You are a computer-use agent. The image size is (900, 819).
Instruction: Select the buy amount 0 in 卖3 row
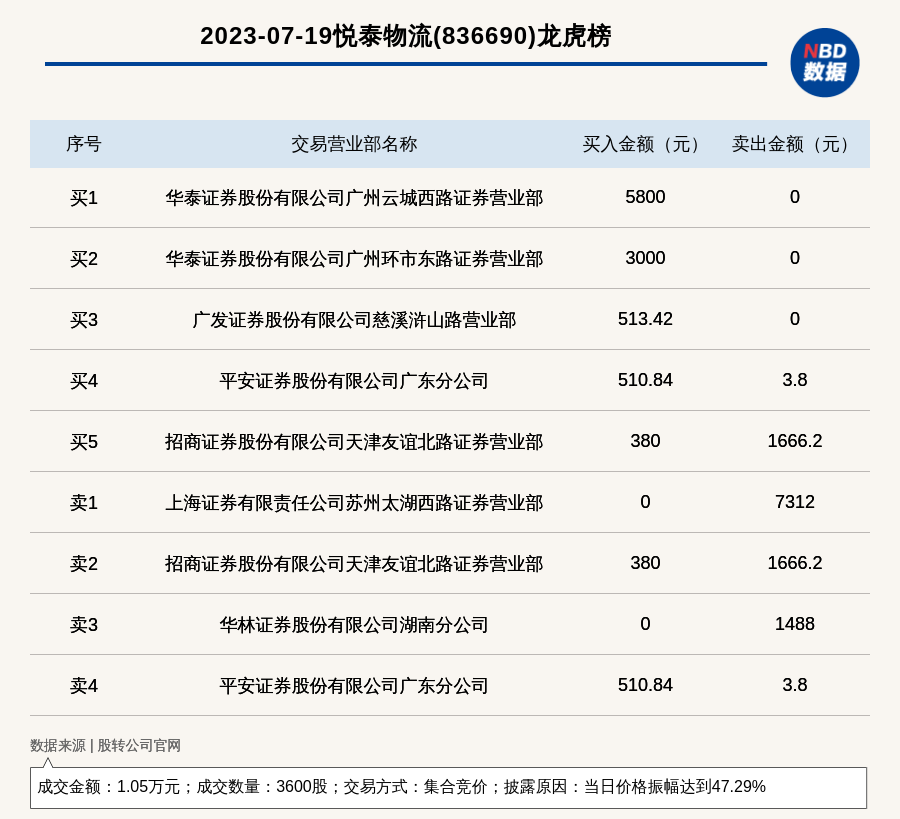pos(645,624)
